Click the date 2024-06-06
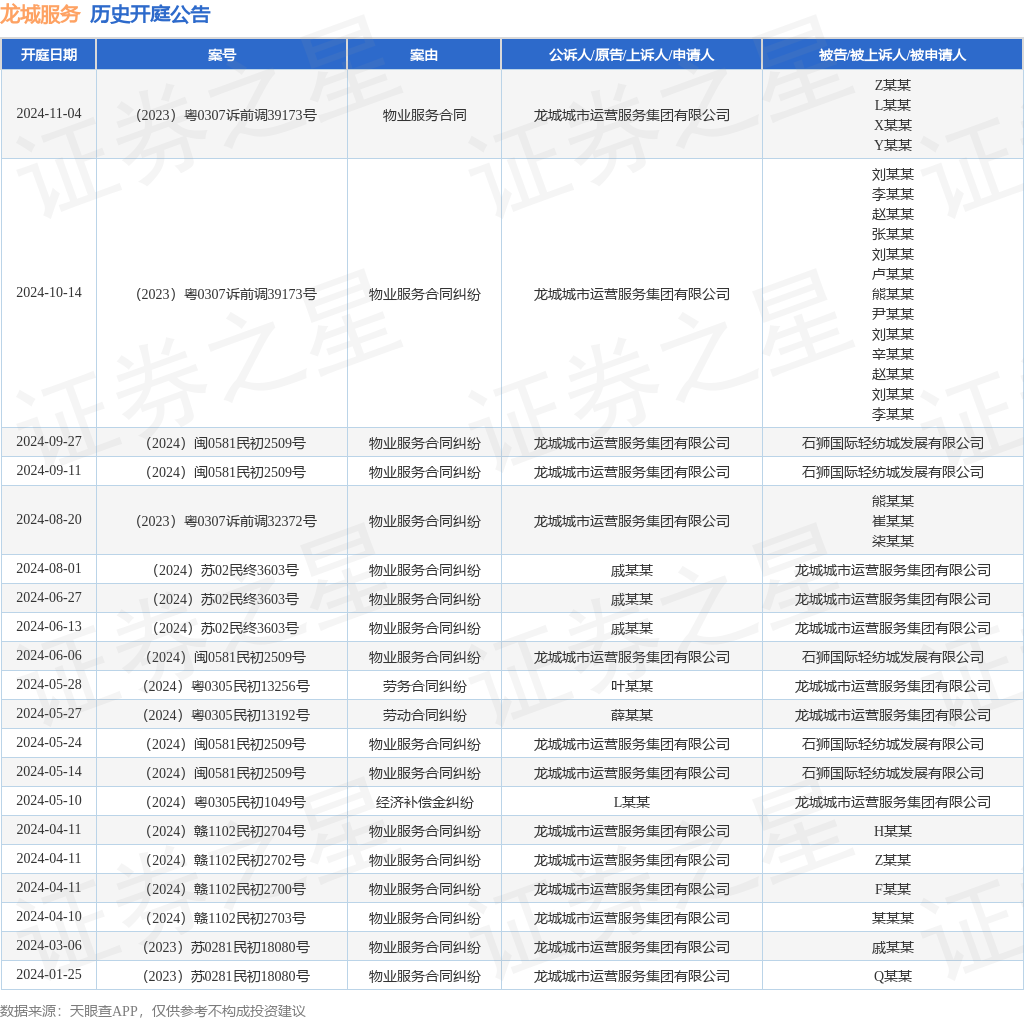 (49, 655)
